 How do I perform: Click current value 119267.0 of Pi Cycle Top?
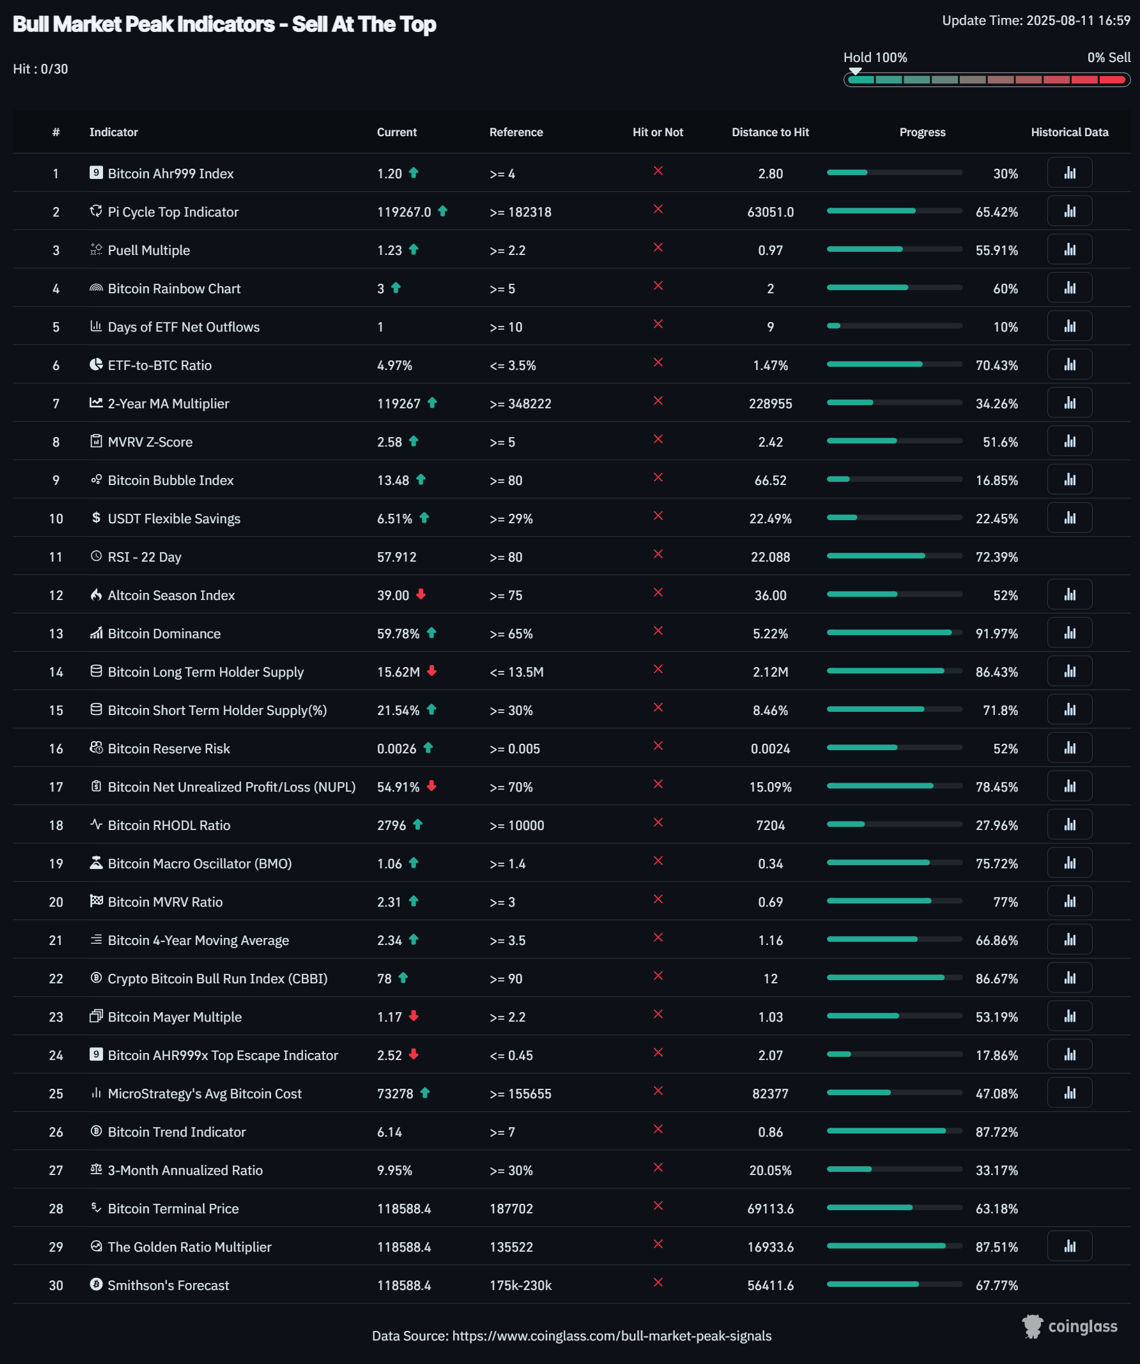pos(404,212)
